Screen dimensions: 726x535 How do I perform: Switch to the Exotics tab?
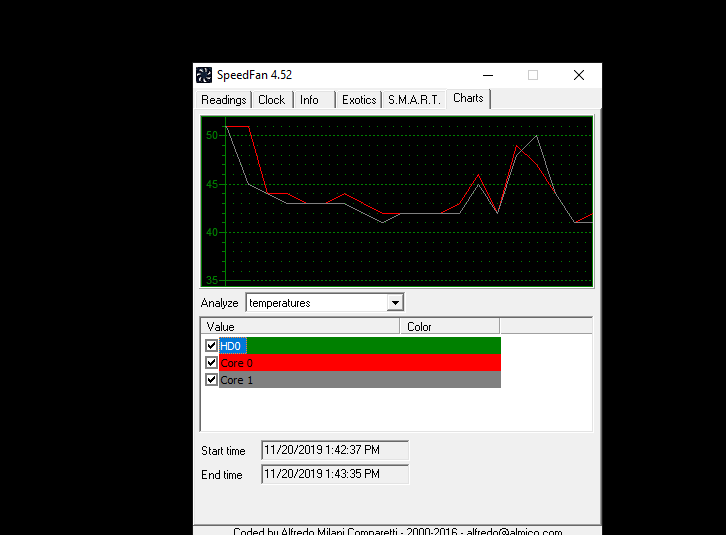(359, 100)
